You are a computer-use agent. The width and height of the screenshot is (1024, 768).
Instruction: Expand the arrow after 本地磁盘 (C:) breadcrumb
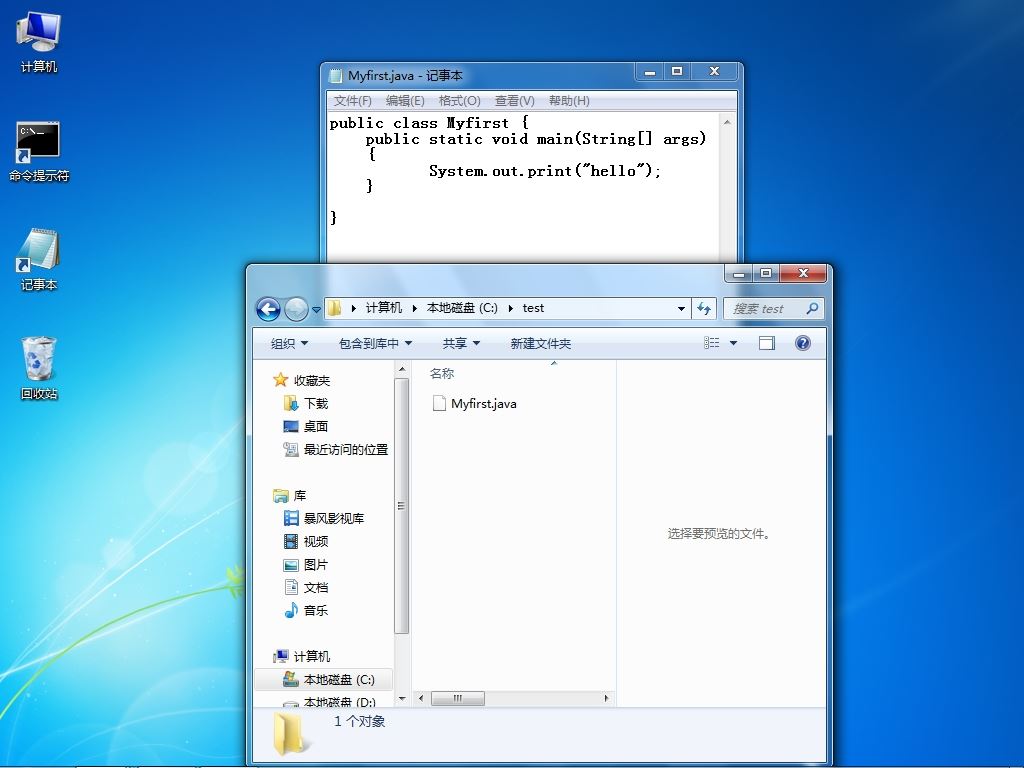pyautogui.click(x=510, y=308)
